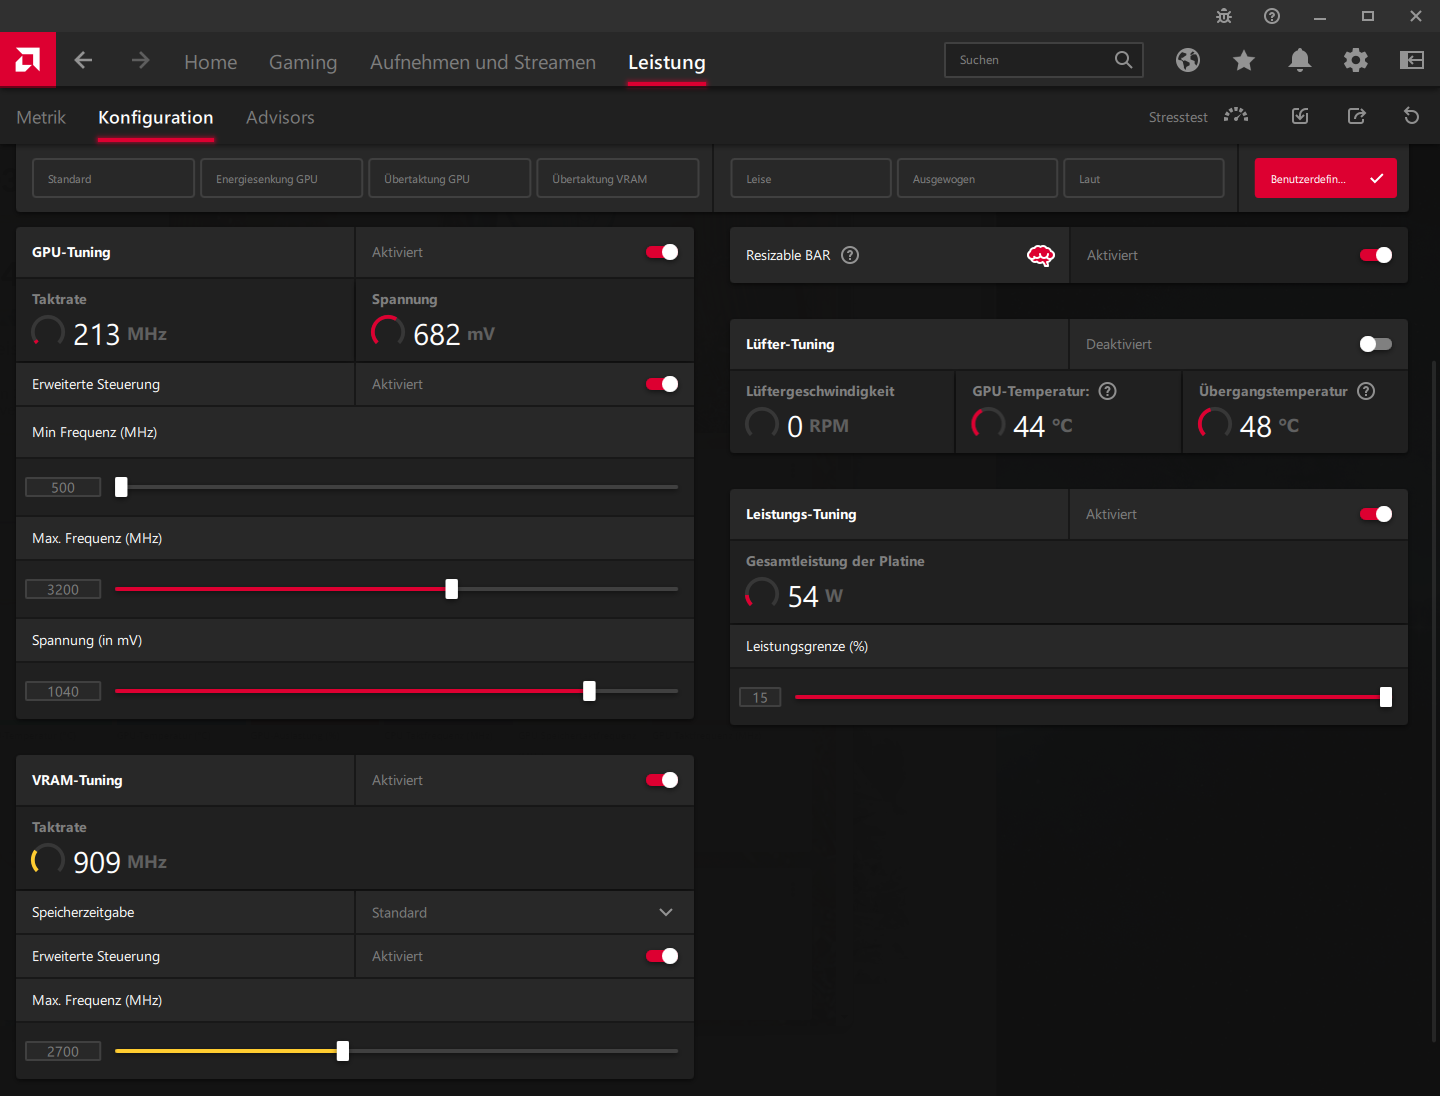Toggle VRAM Erweiterte Steuerung switch
1440x1096 pixels.
point(662,956)
